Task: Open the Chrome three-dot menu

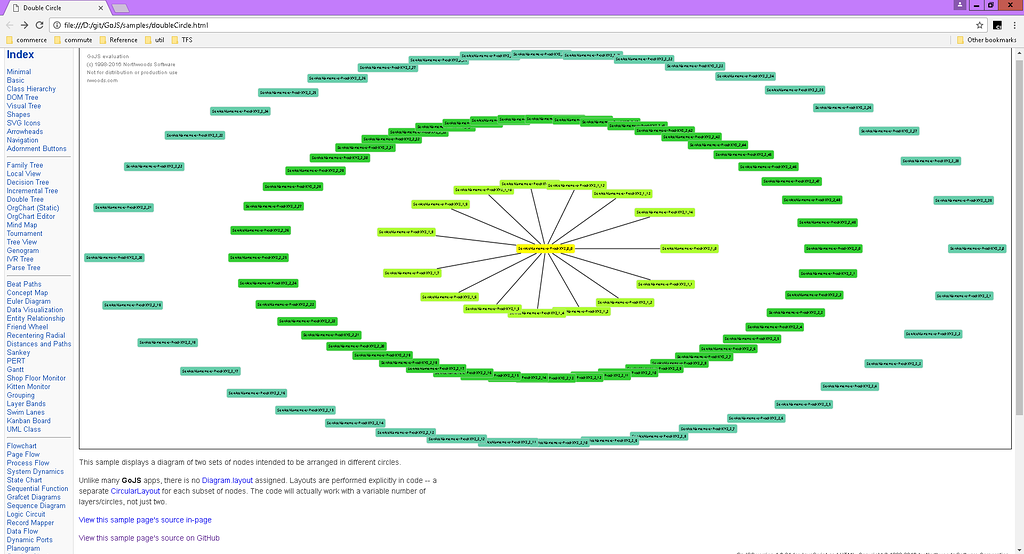Action: (x=1014, y=24)
